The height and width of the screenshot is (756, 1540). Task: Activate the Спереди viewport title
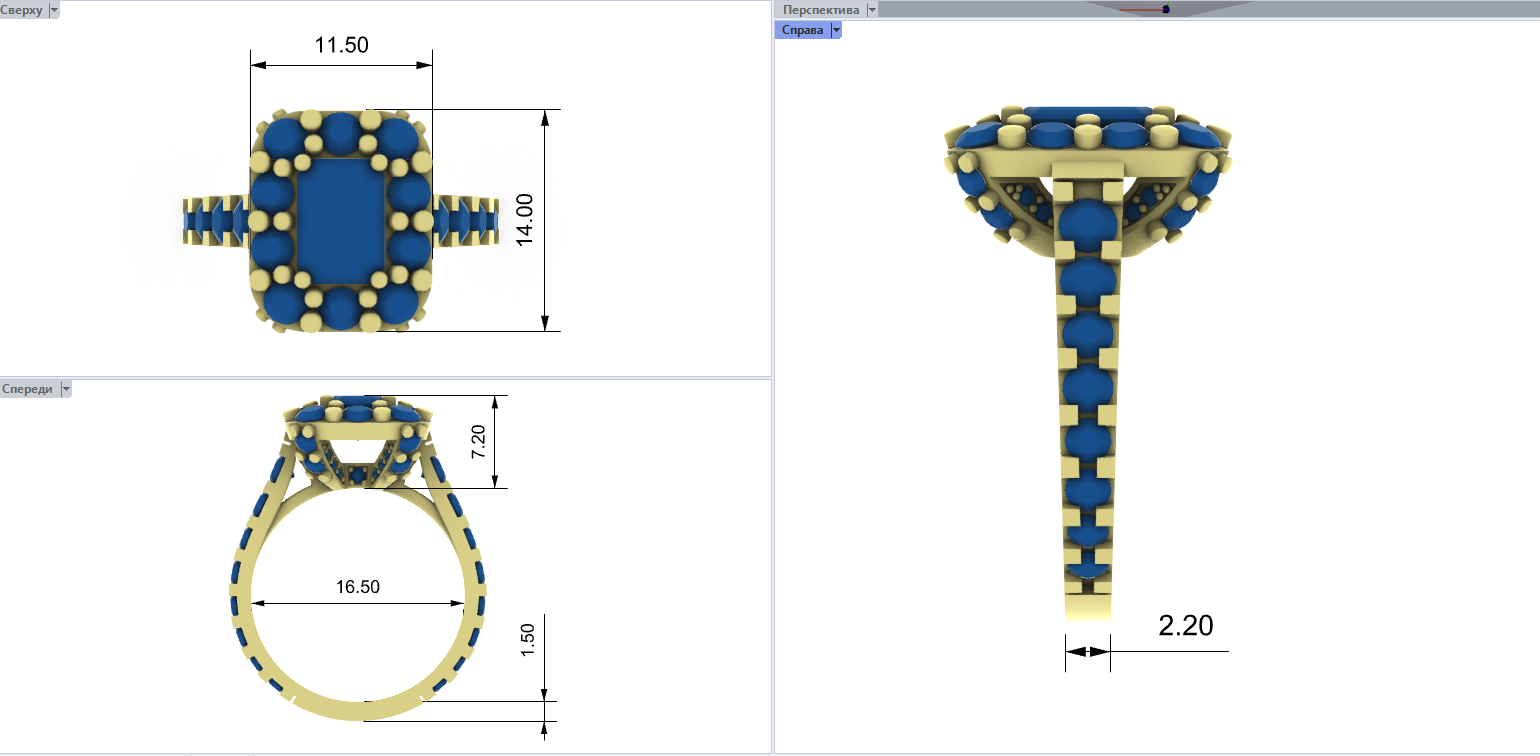28,389
